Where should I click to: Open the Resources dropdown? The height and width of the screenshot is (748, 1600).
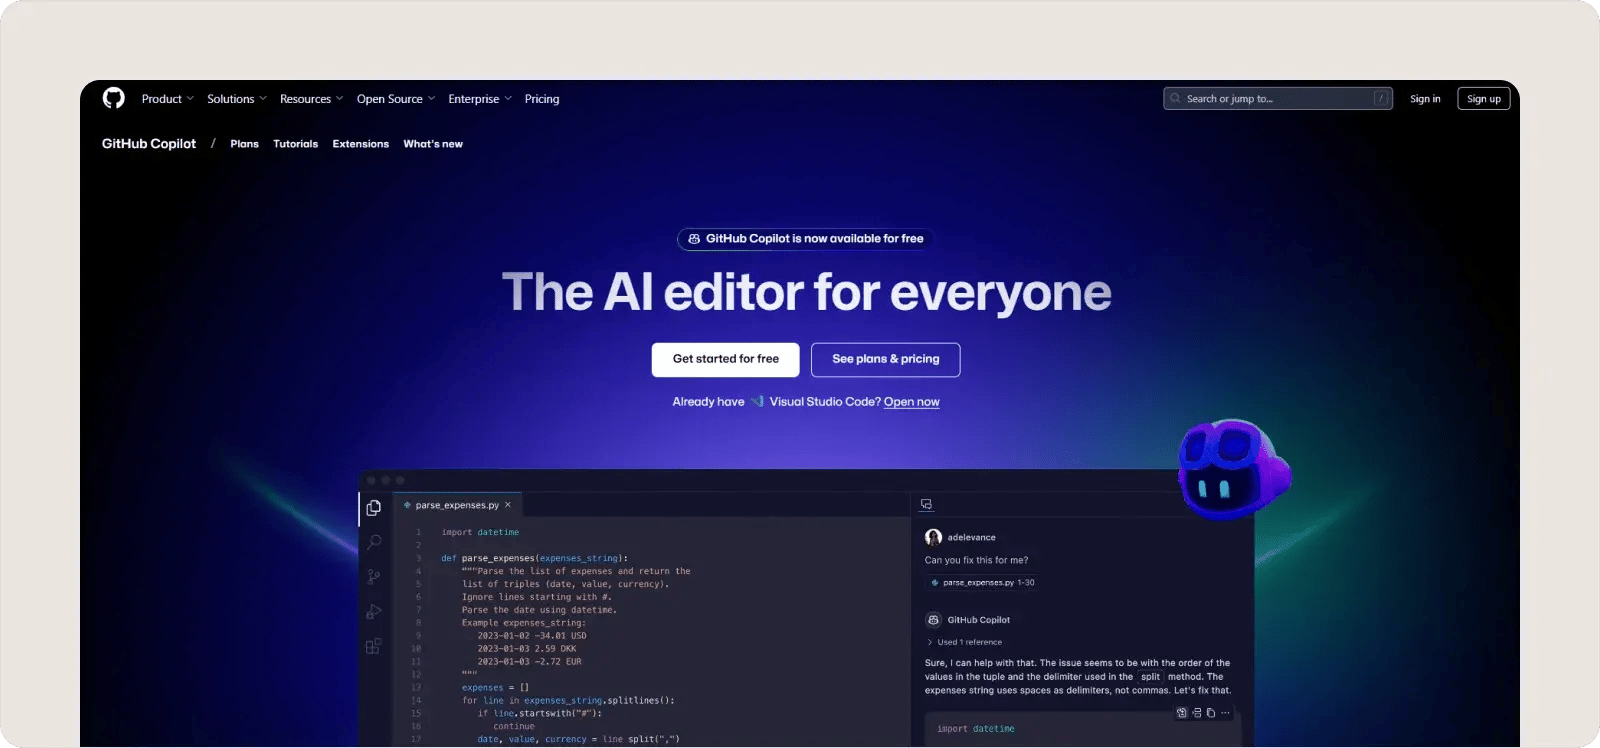311,99
